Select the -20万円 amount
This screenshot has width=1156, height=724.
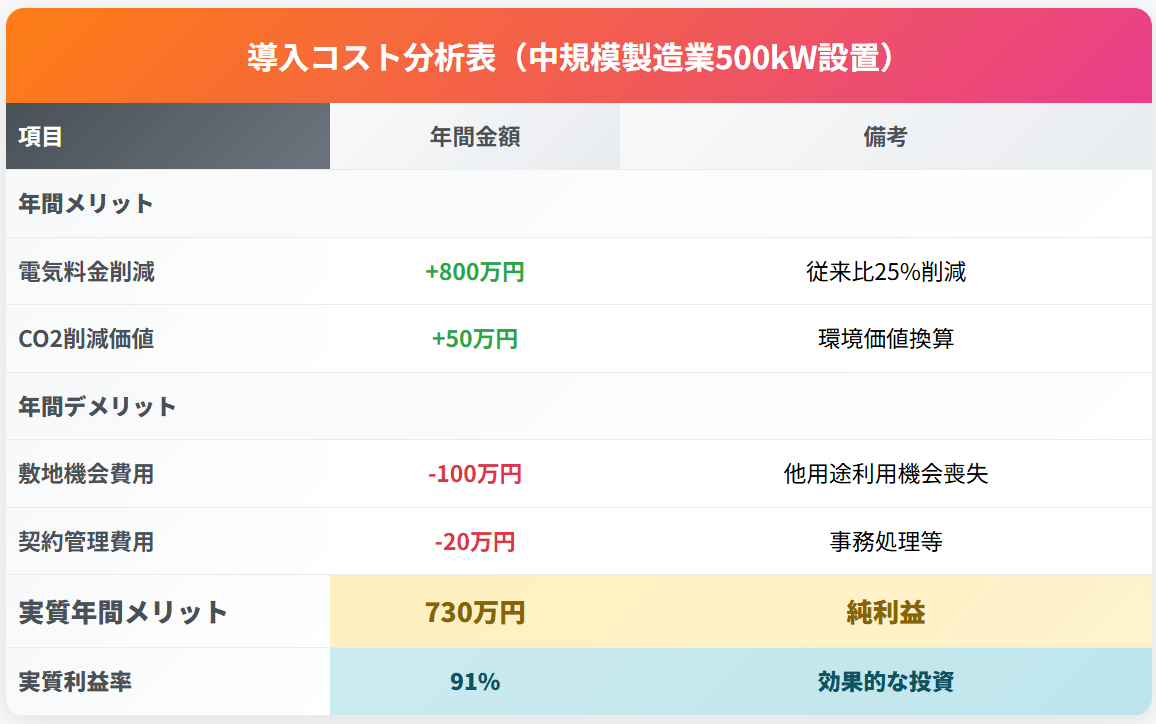474,542
